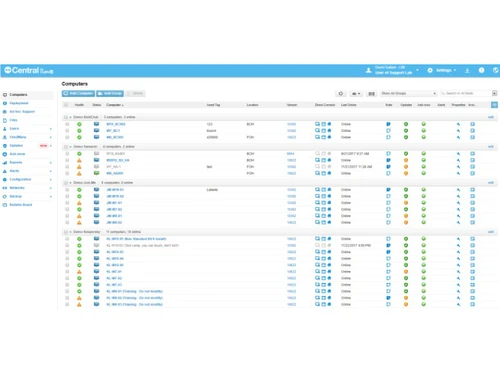Viewport: 500px width, 375px height.
Task: Click the Ad Hoc Support sidebar icon
Action: [5, 112]
